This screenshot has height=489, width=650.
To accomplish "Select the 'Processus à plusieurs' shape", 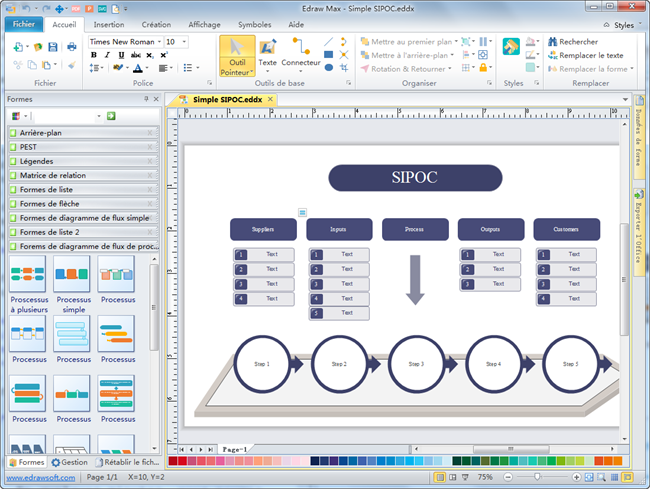I will [x=29, y=274].
